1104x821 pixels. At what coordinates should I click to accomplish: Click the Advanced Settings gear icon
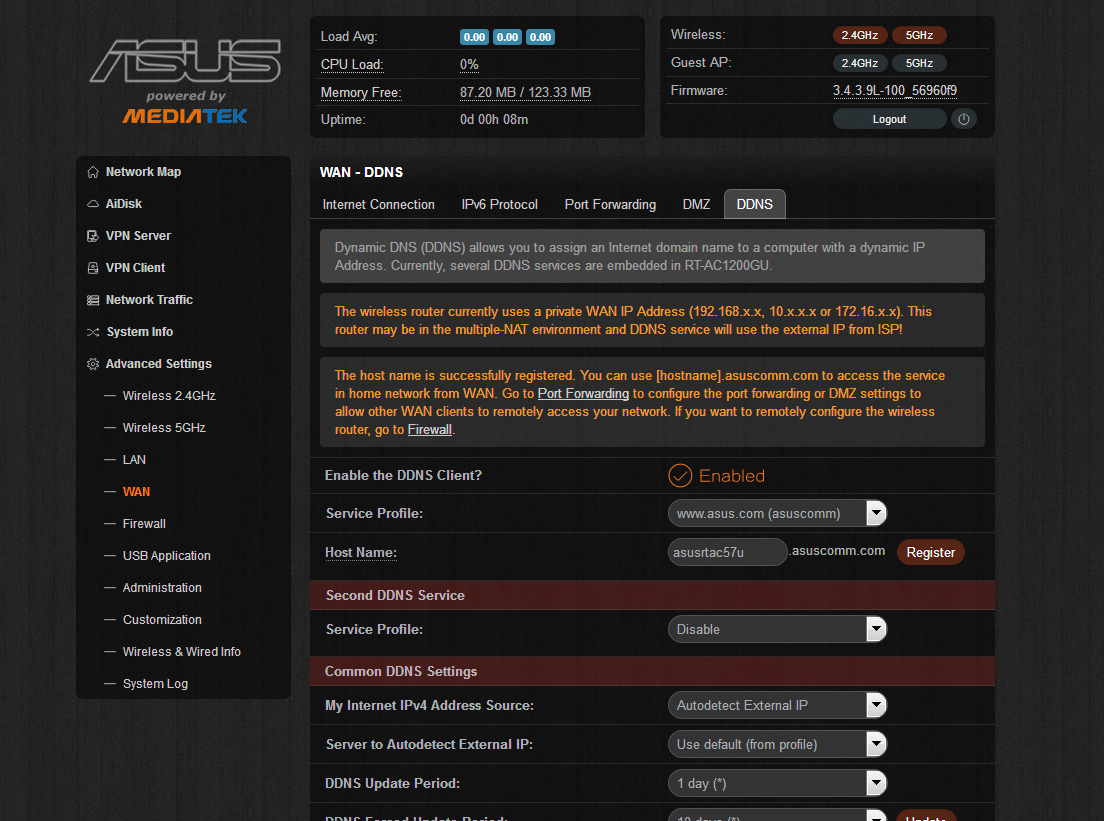(92, 364)
